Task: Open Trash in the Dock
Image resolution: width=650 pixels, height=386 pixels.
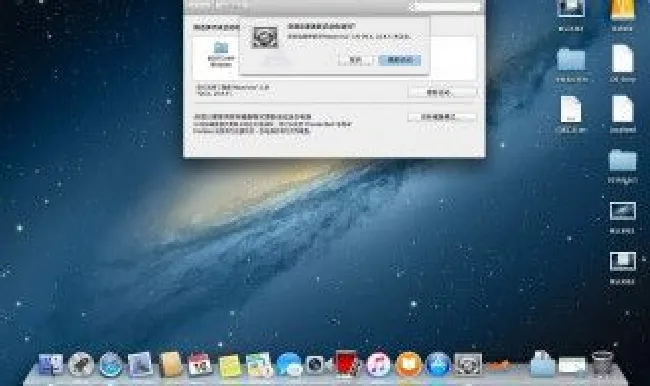Action: point(602,364)
